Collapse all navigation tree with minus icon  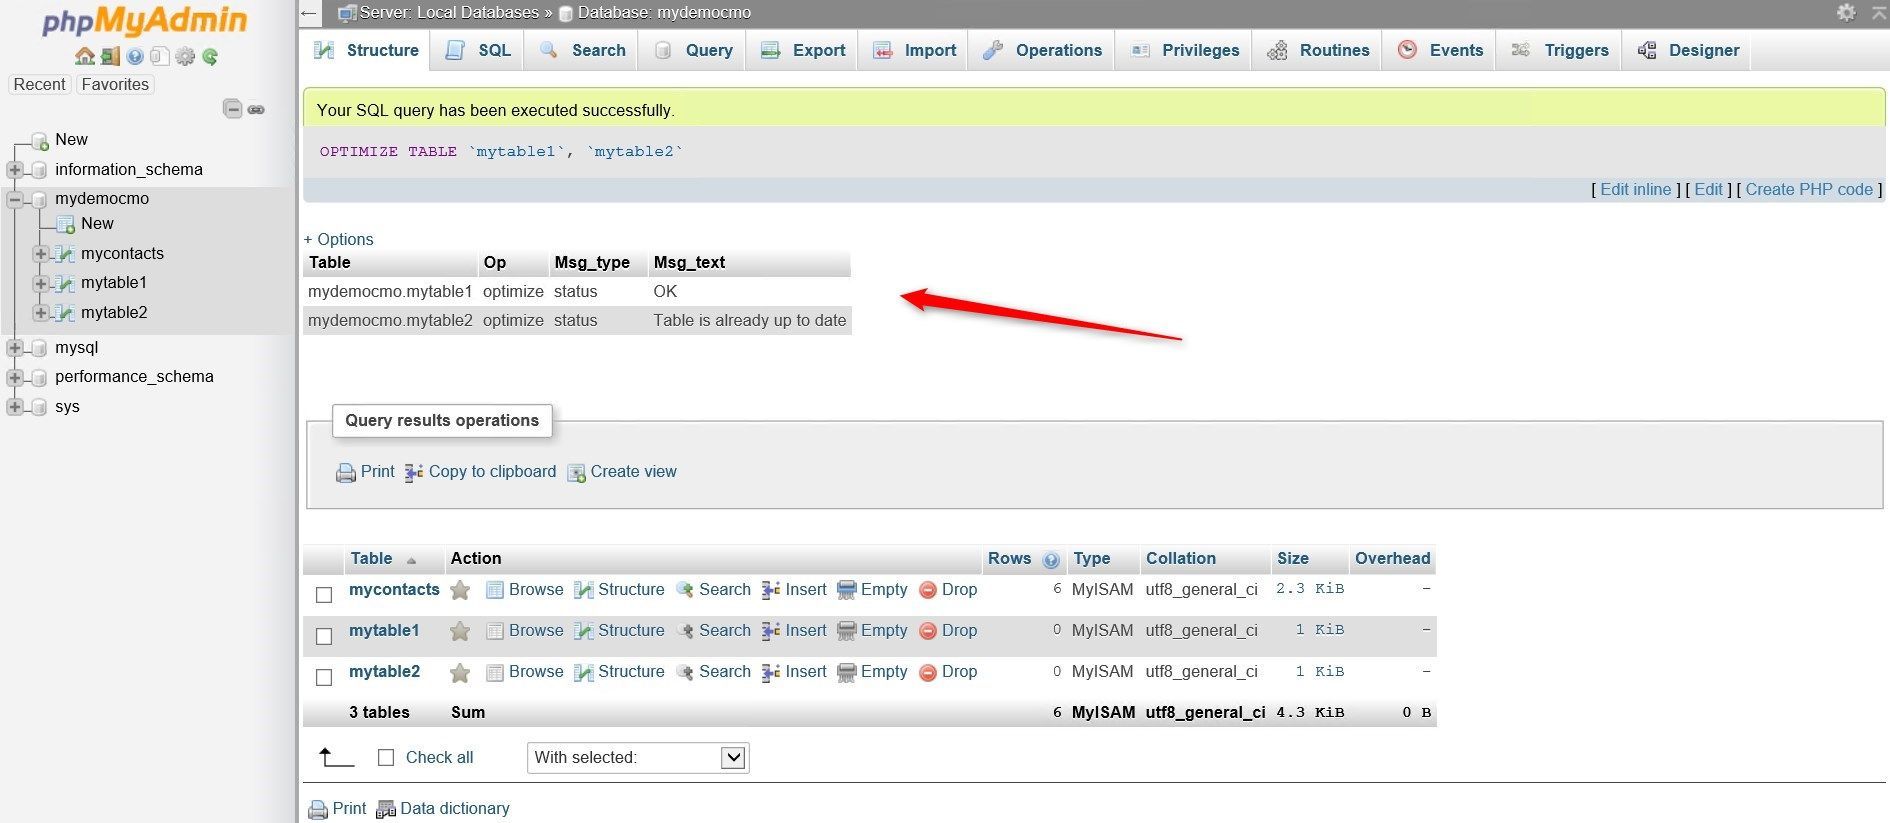(232, 109)
